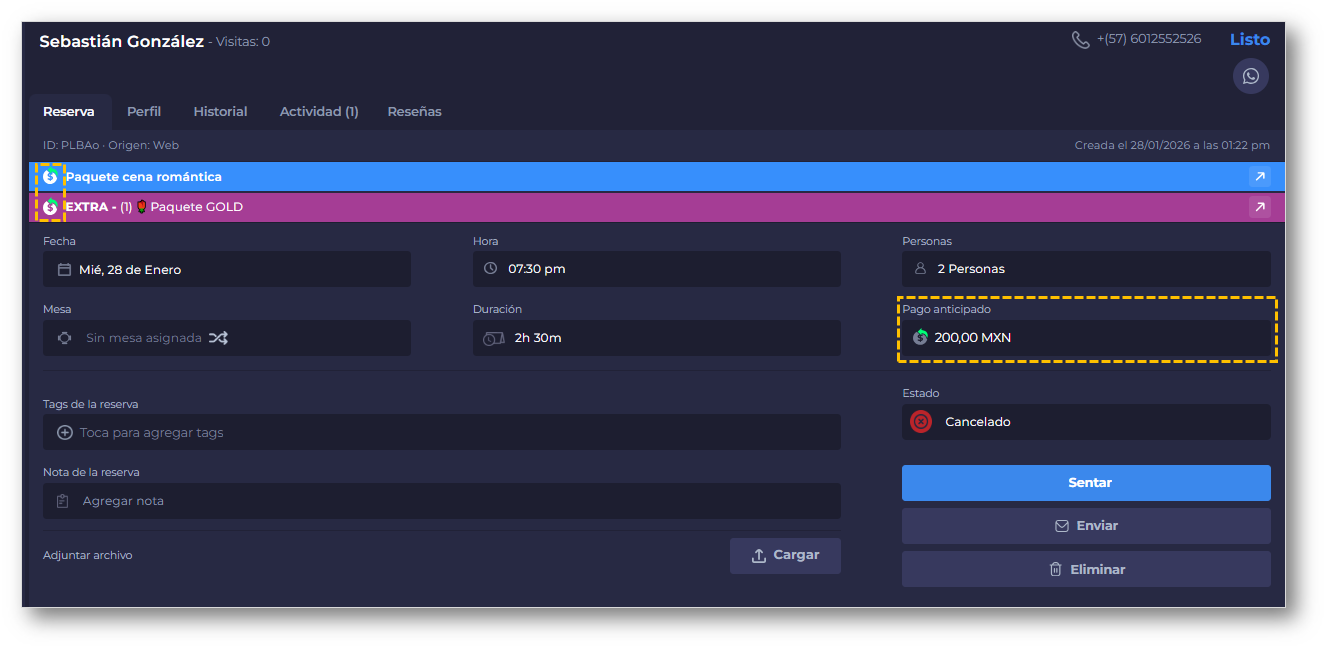The image size is (1328, 650).
Task: Click the Eliminar button
Action: 1086,569
